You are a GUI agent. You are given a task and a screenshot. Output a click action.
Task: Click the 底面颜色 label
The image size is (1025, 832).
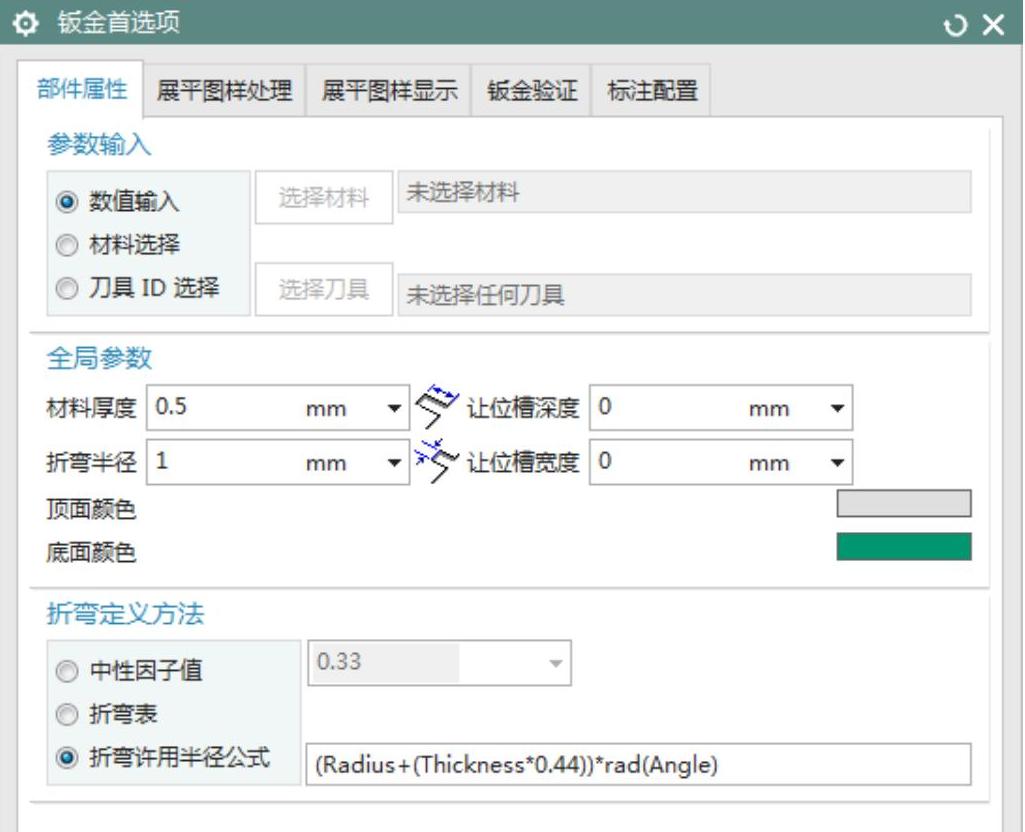point(91,553)
